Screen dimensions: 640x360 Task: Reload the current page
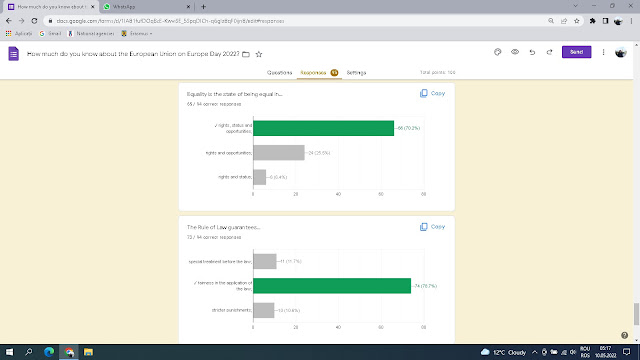34,21
